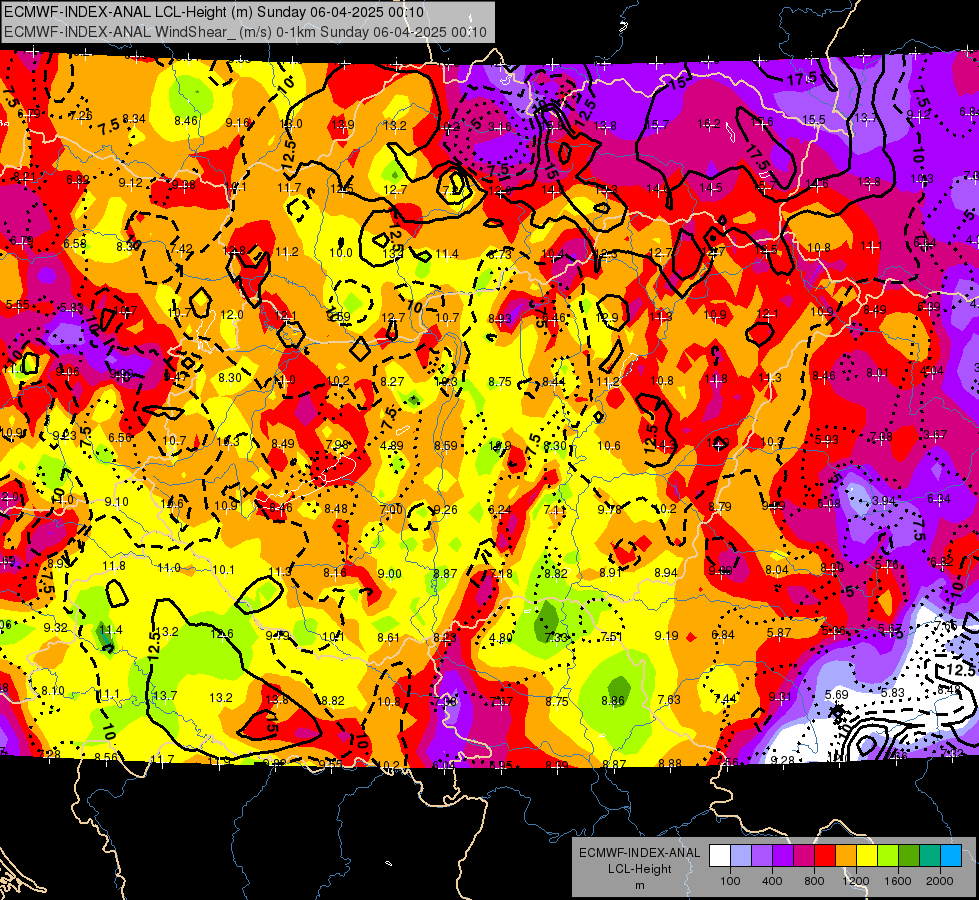Screen dimensions: 979x900
Task: Click the wind shear value 7.44
Action: click(725, 699)
